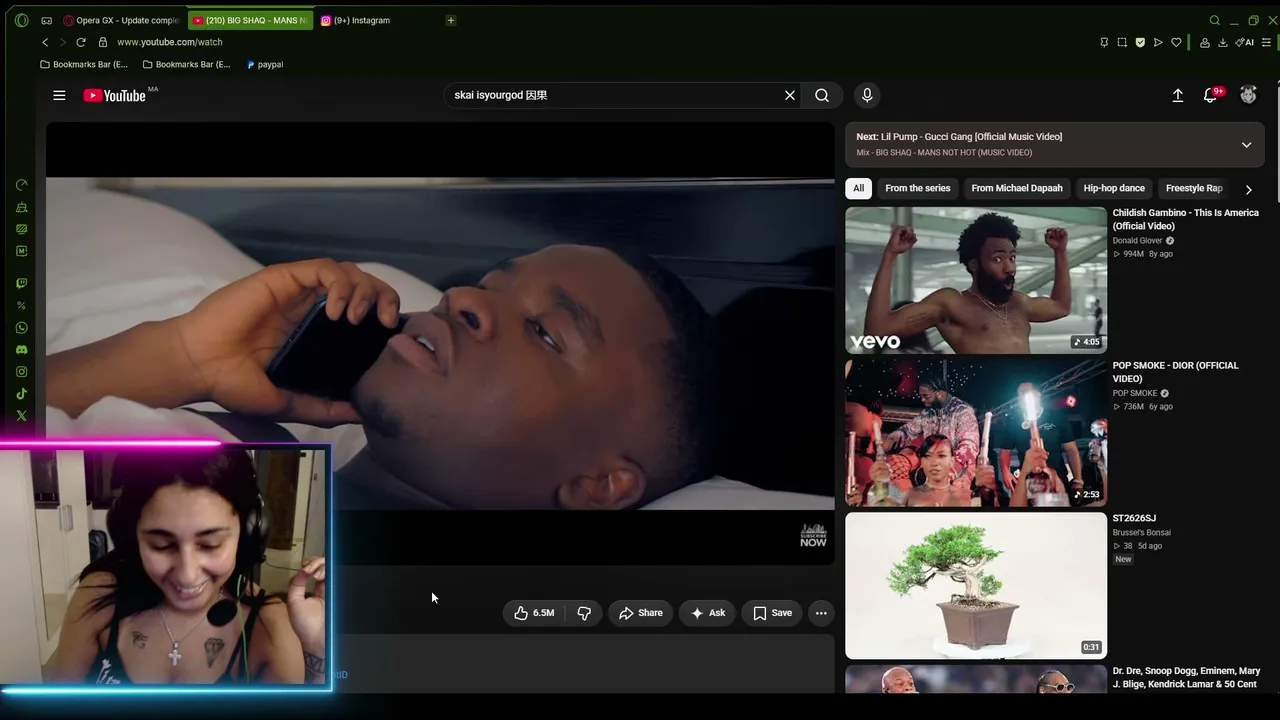The image size is (1280, 720).
Task: Select the From Michael Dapaah chip
Action: tap(1017, 188)
